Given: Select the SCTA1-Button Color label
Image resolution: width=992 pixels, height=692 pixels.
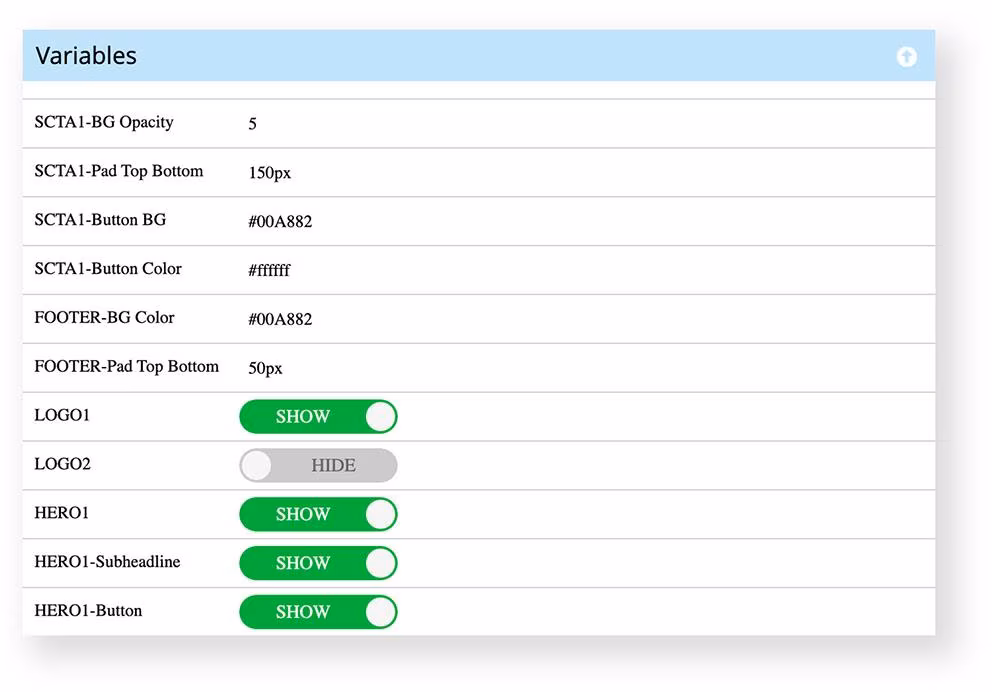Looking at the screenshot, I should pos(108,269).
